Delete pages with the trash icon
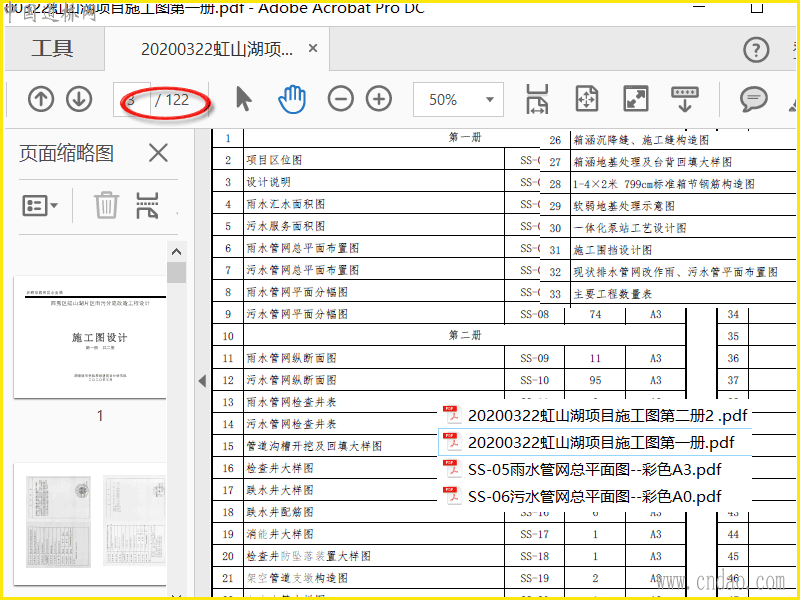Screen dimensions: 800x600 pyautogui.click(x=107, y=206)
